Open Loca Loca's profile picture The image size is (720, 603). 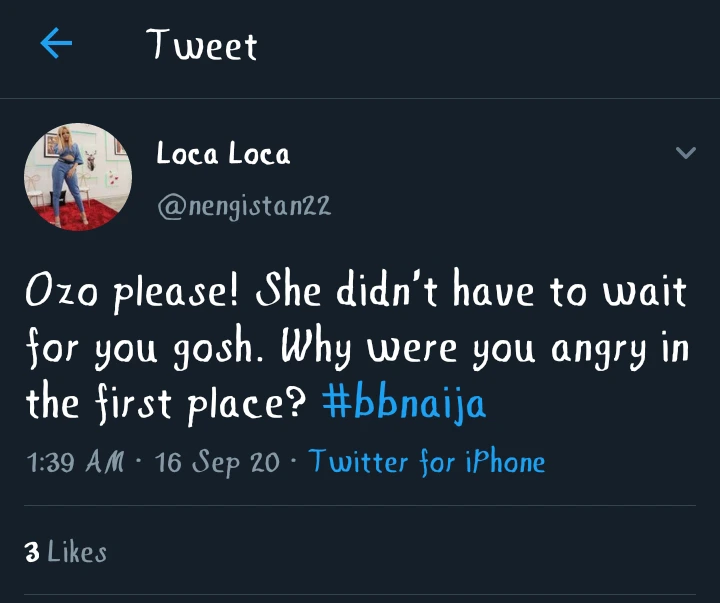(x=78, y=177)
